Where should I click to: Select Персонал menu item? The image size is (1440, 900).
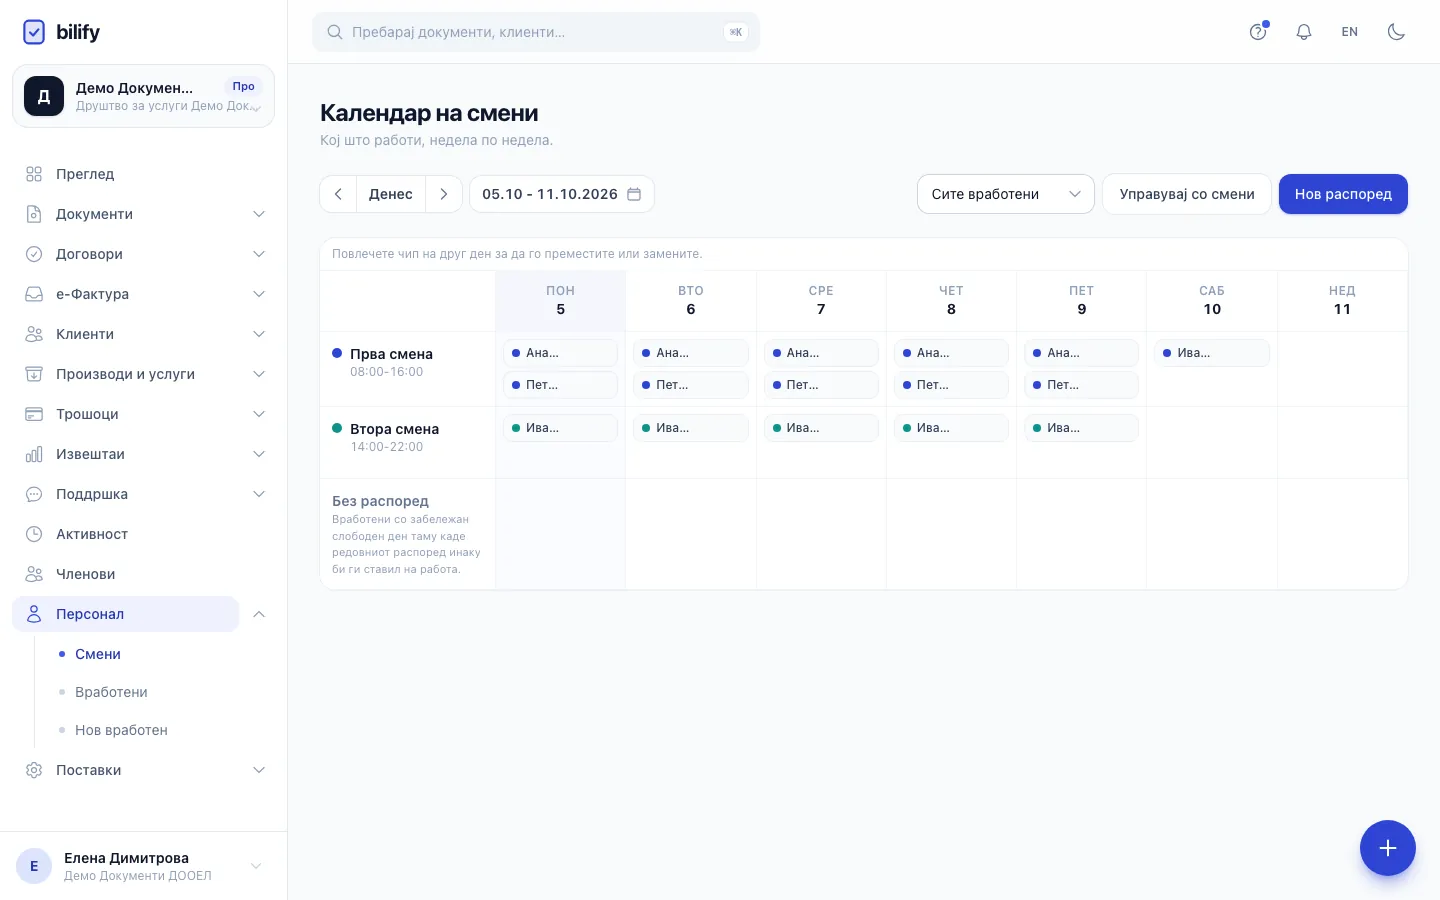pyautogui.click(x=126, y=614)
